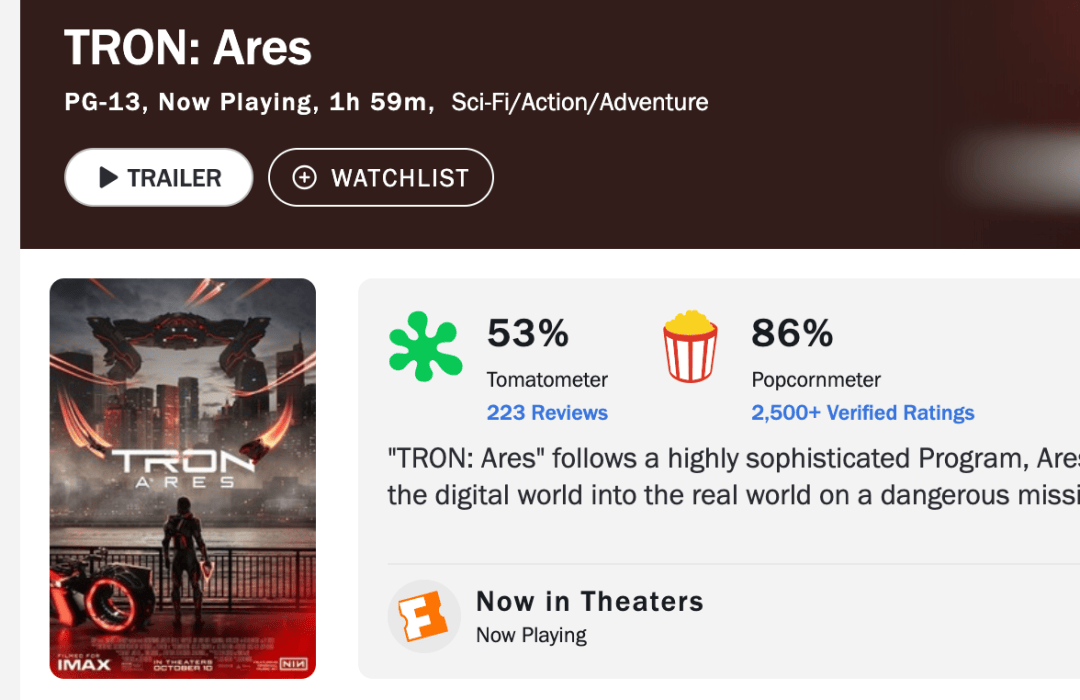Click the TRON: Ares movie poster

183,478
